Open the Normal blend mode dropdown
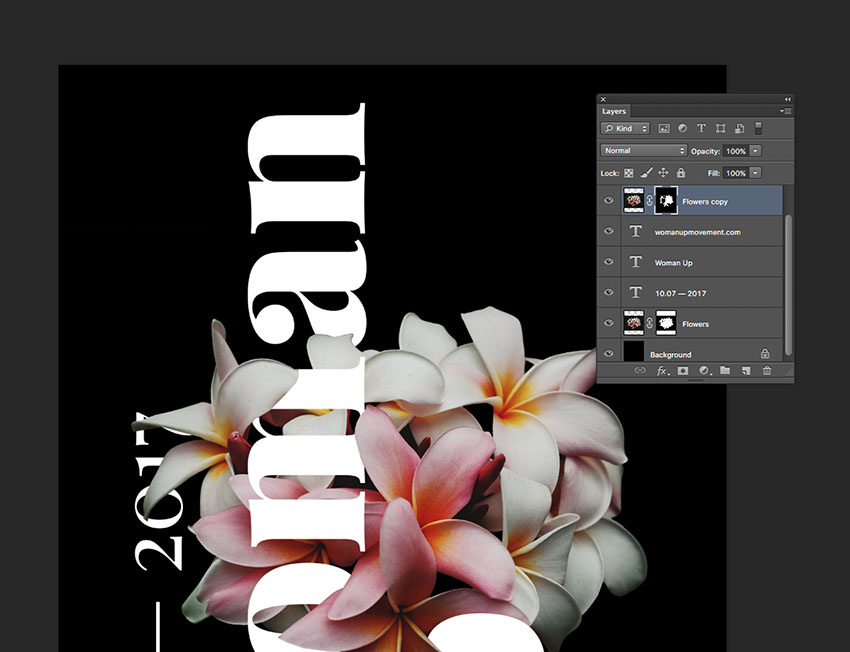This screenshot has width=850, height=652. pos(643,151)
